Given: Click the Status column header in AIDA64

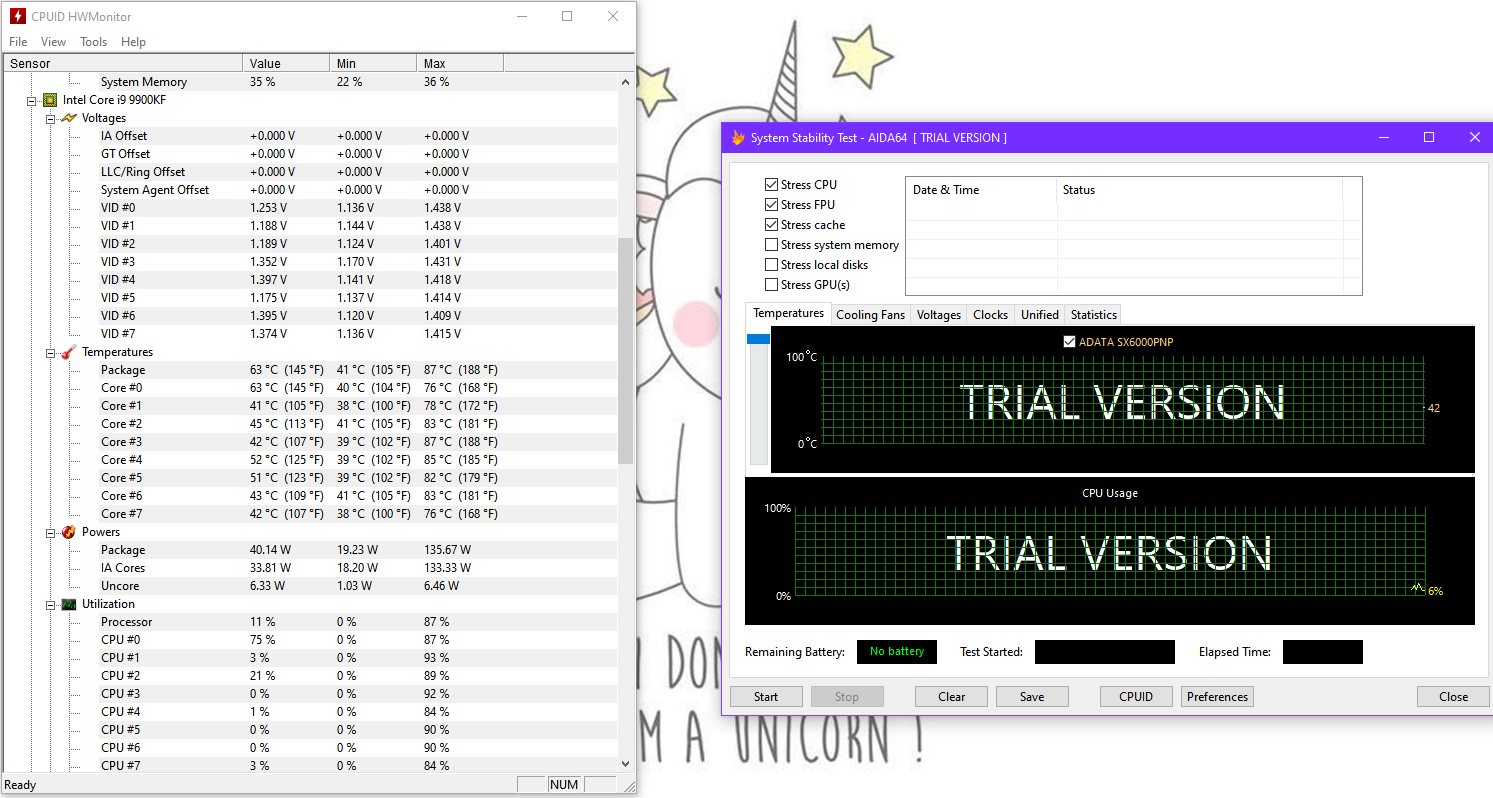Looking at the screenshot, I should (1199, 190).
